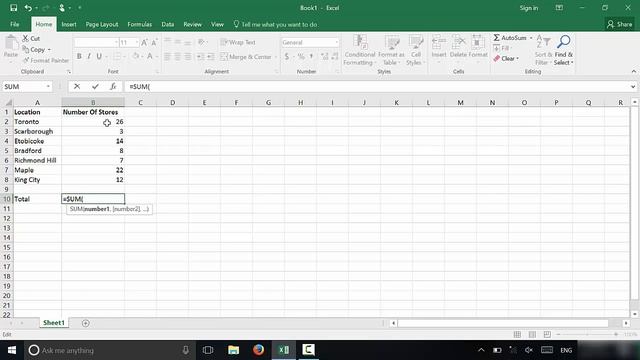Cancel formula entry with X icon
Image resolution: width=640 pixels, height=360 pixels.
point(77,87)
